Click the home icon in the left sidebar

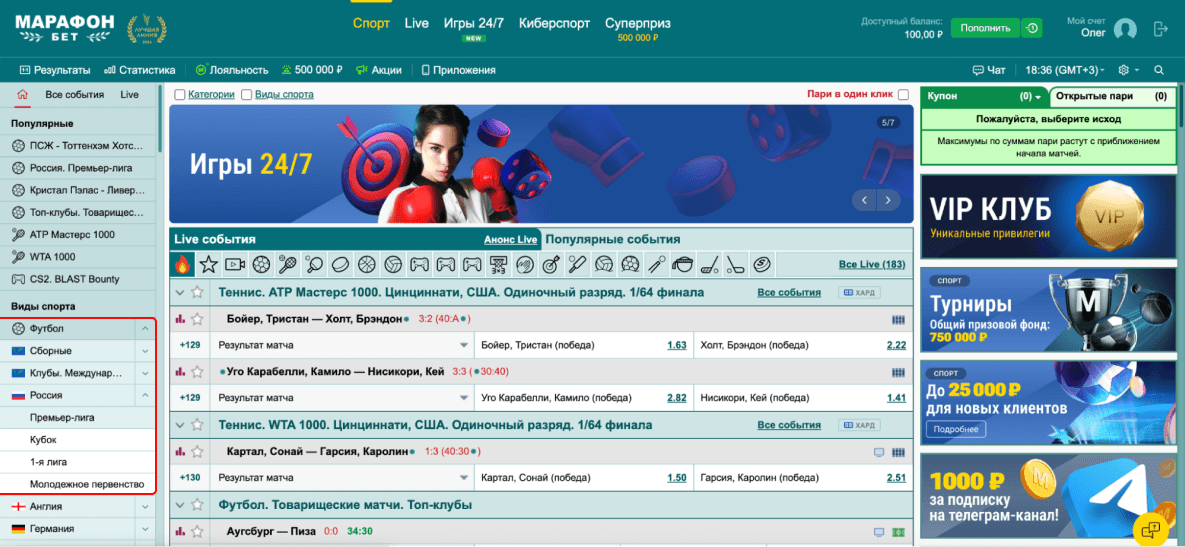tap(22, 95)
